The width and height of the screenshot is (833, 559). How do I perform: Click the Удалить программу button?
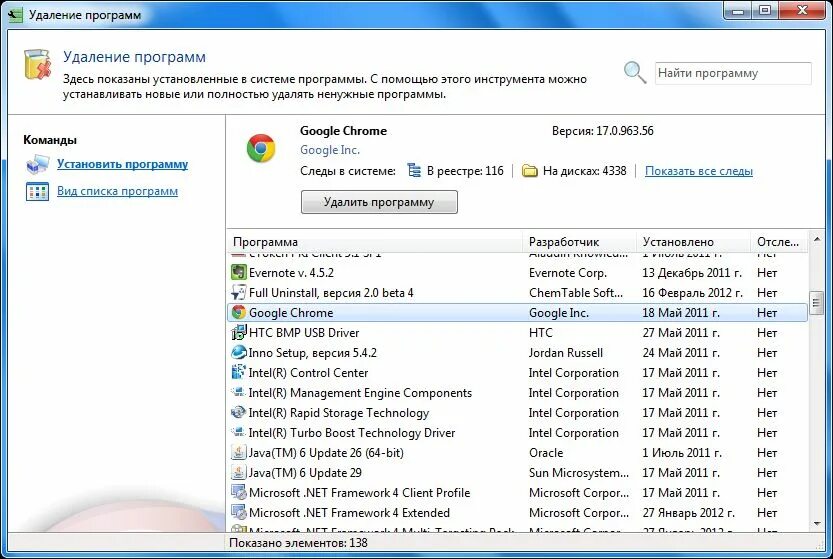coord(379,202)
